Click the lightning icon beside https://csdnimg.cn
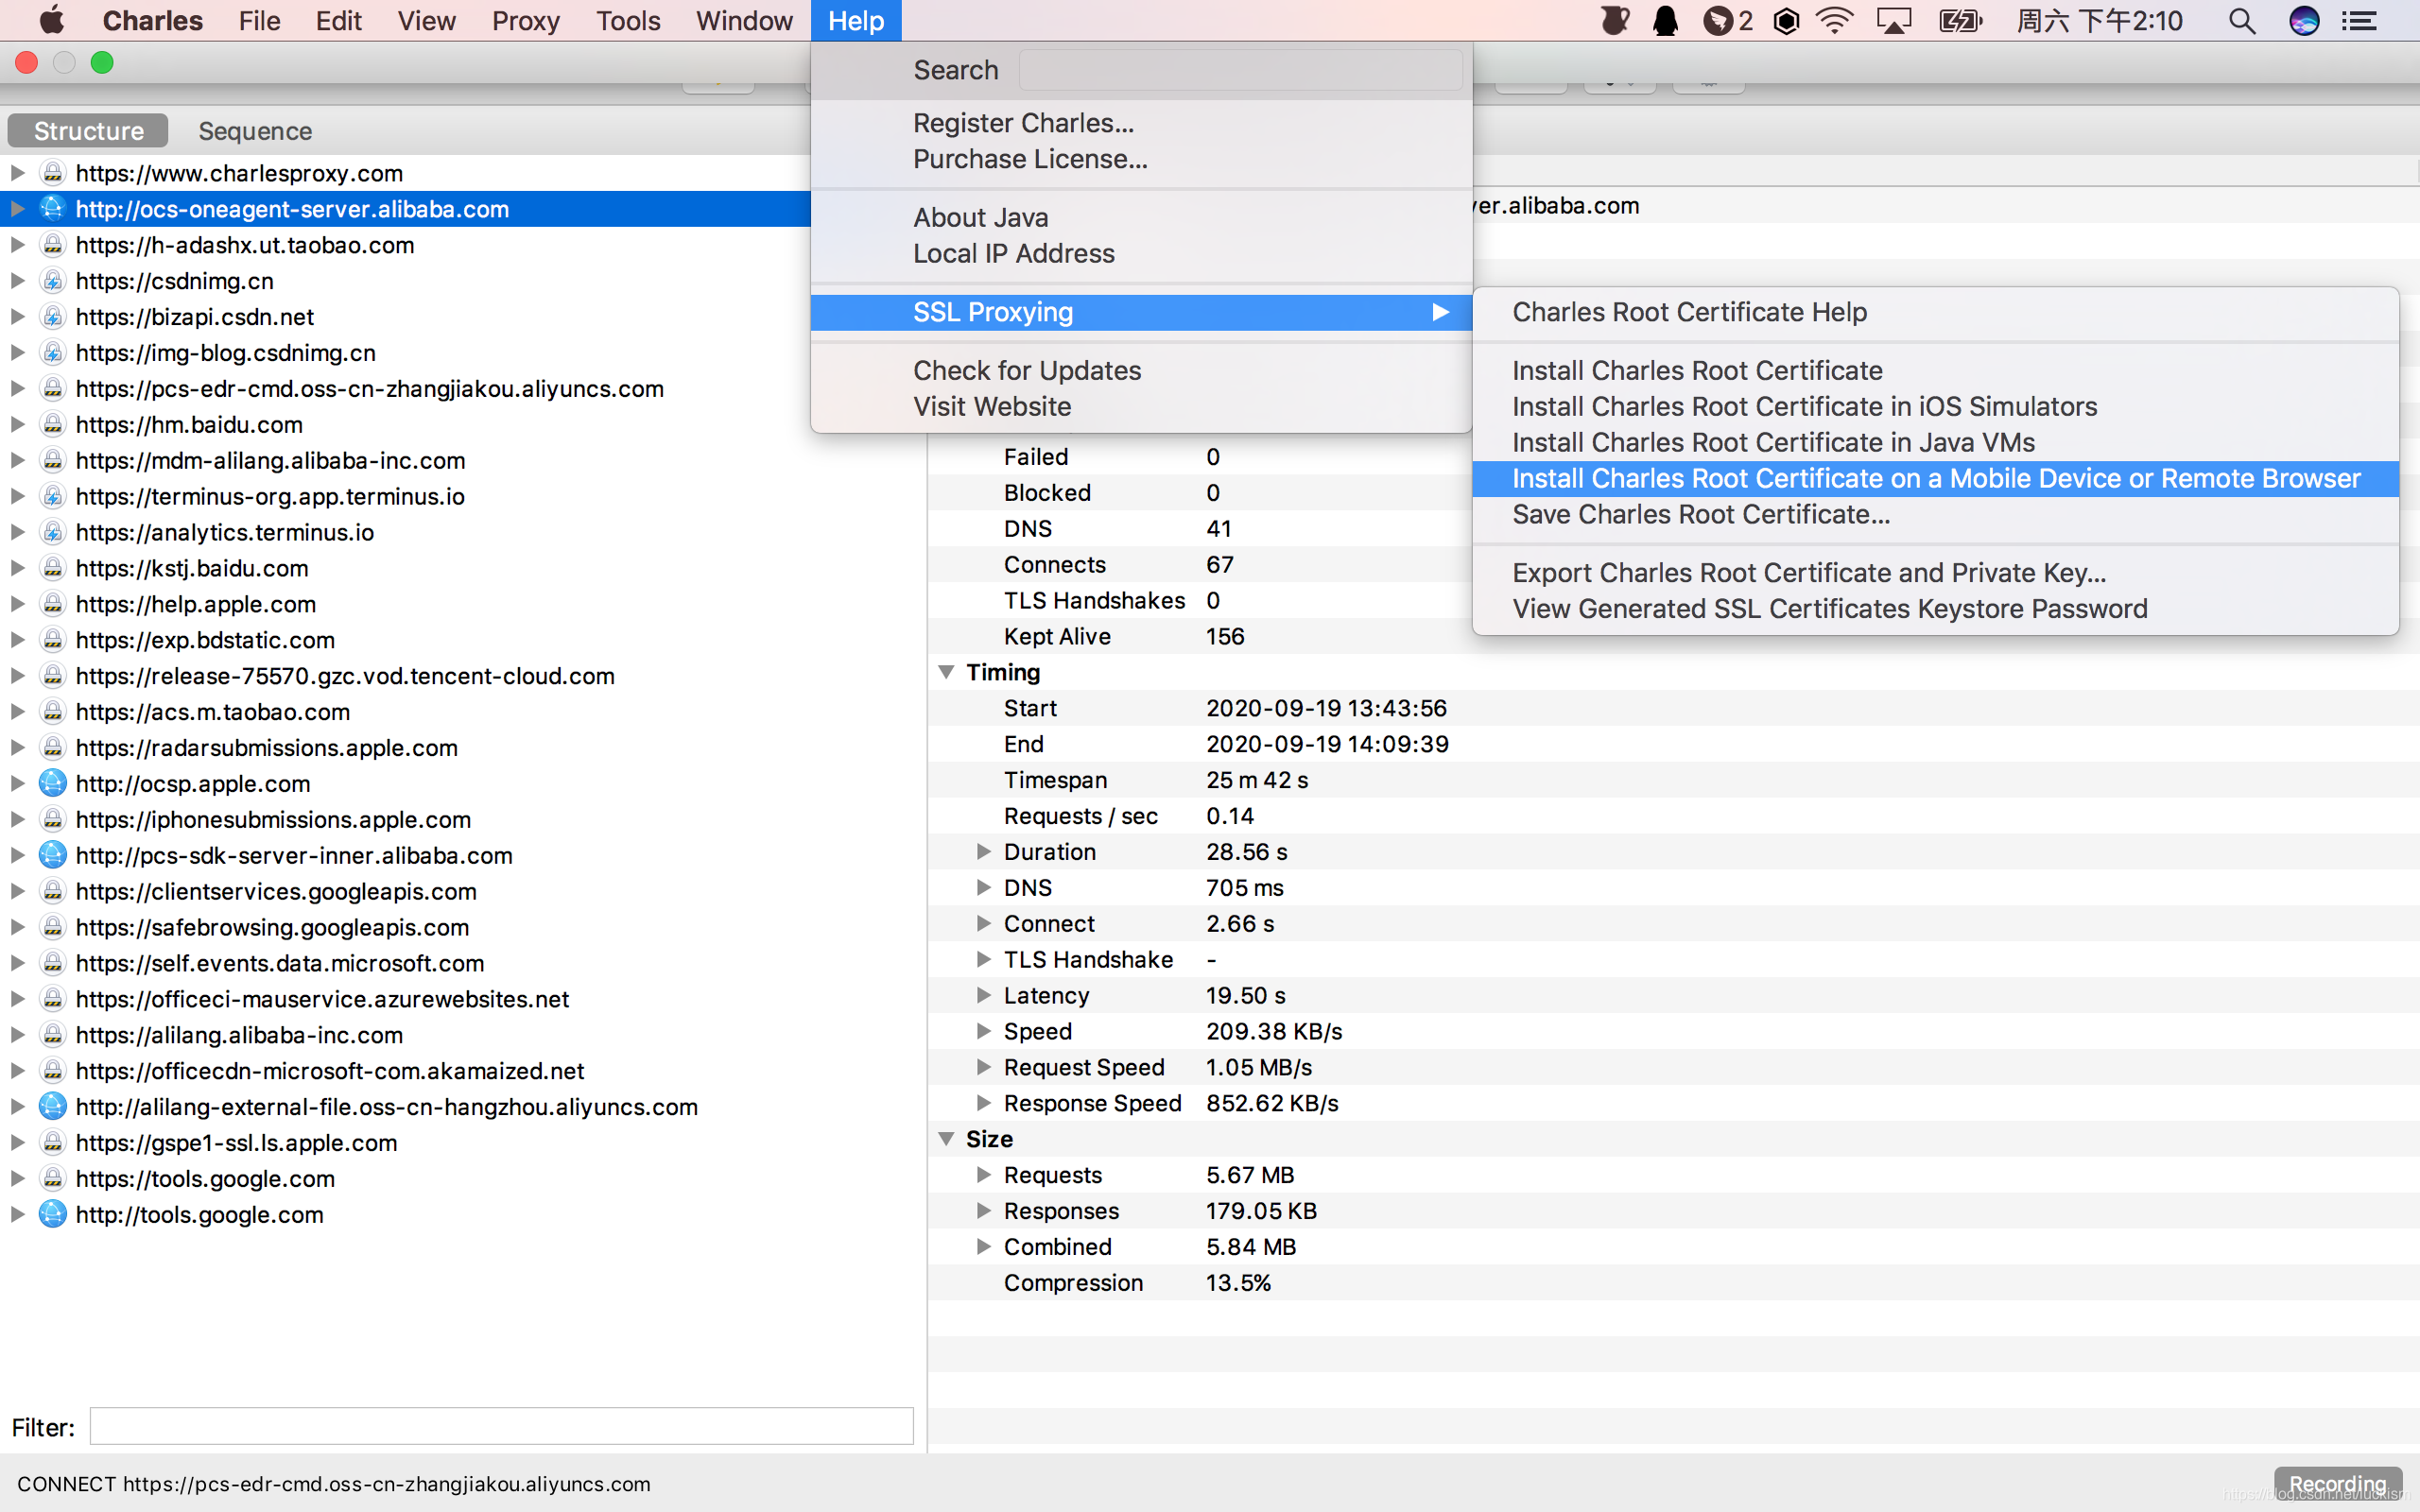The width and height of the screenshot is (2420, 1512). click(x=53, y=281)
